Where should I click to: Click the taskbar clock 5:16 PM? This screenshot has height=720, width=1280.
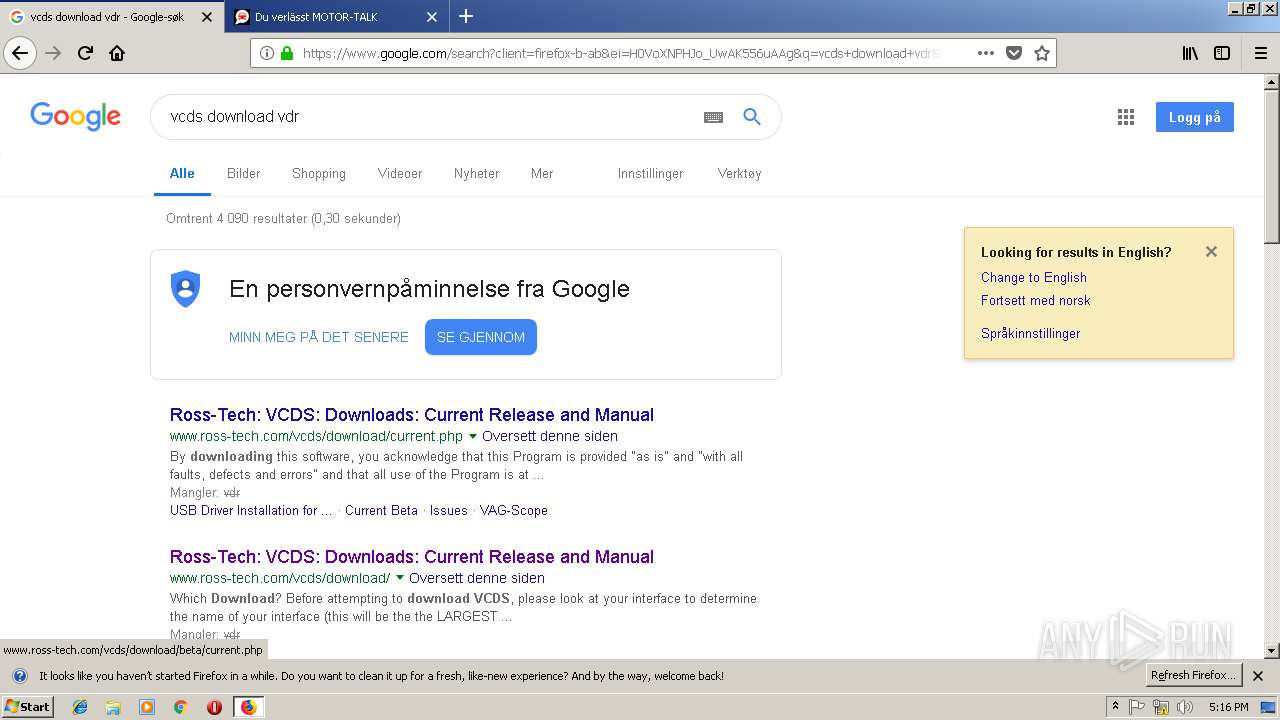coord(1228,707)
